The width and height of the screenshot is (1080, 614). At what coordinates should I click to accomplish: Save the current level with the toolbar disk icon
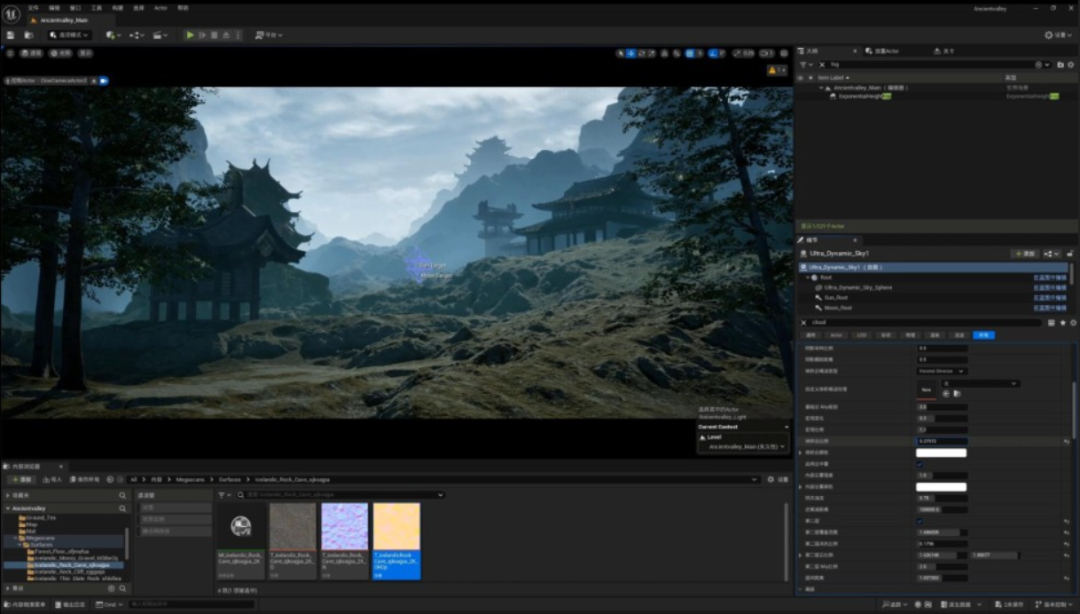pos(10,35)
